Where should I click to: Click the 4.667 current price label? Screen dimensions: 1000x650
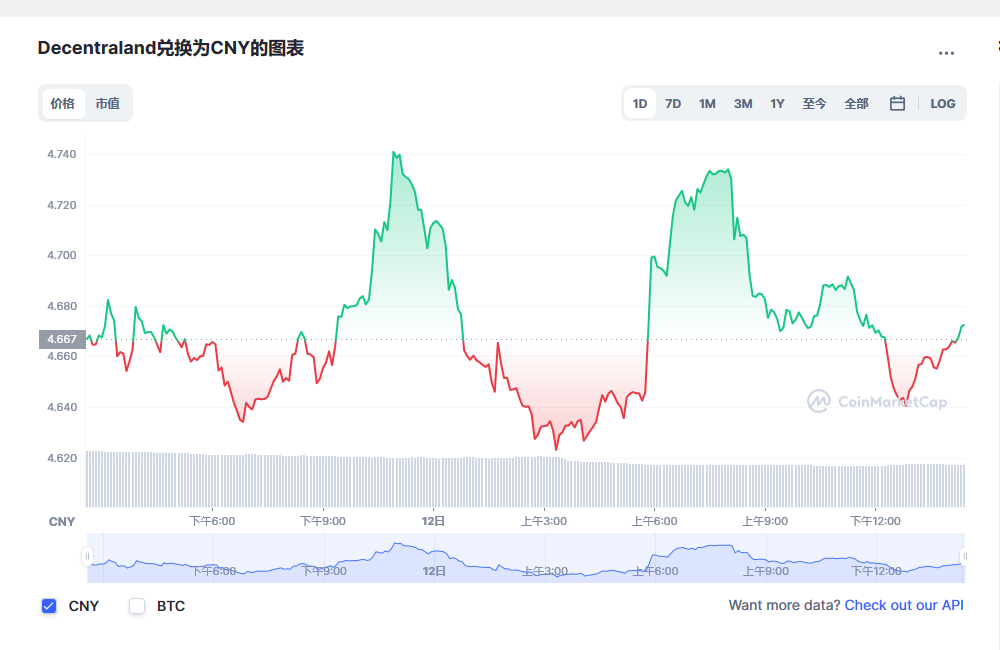62,339
